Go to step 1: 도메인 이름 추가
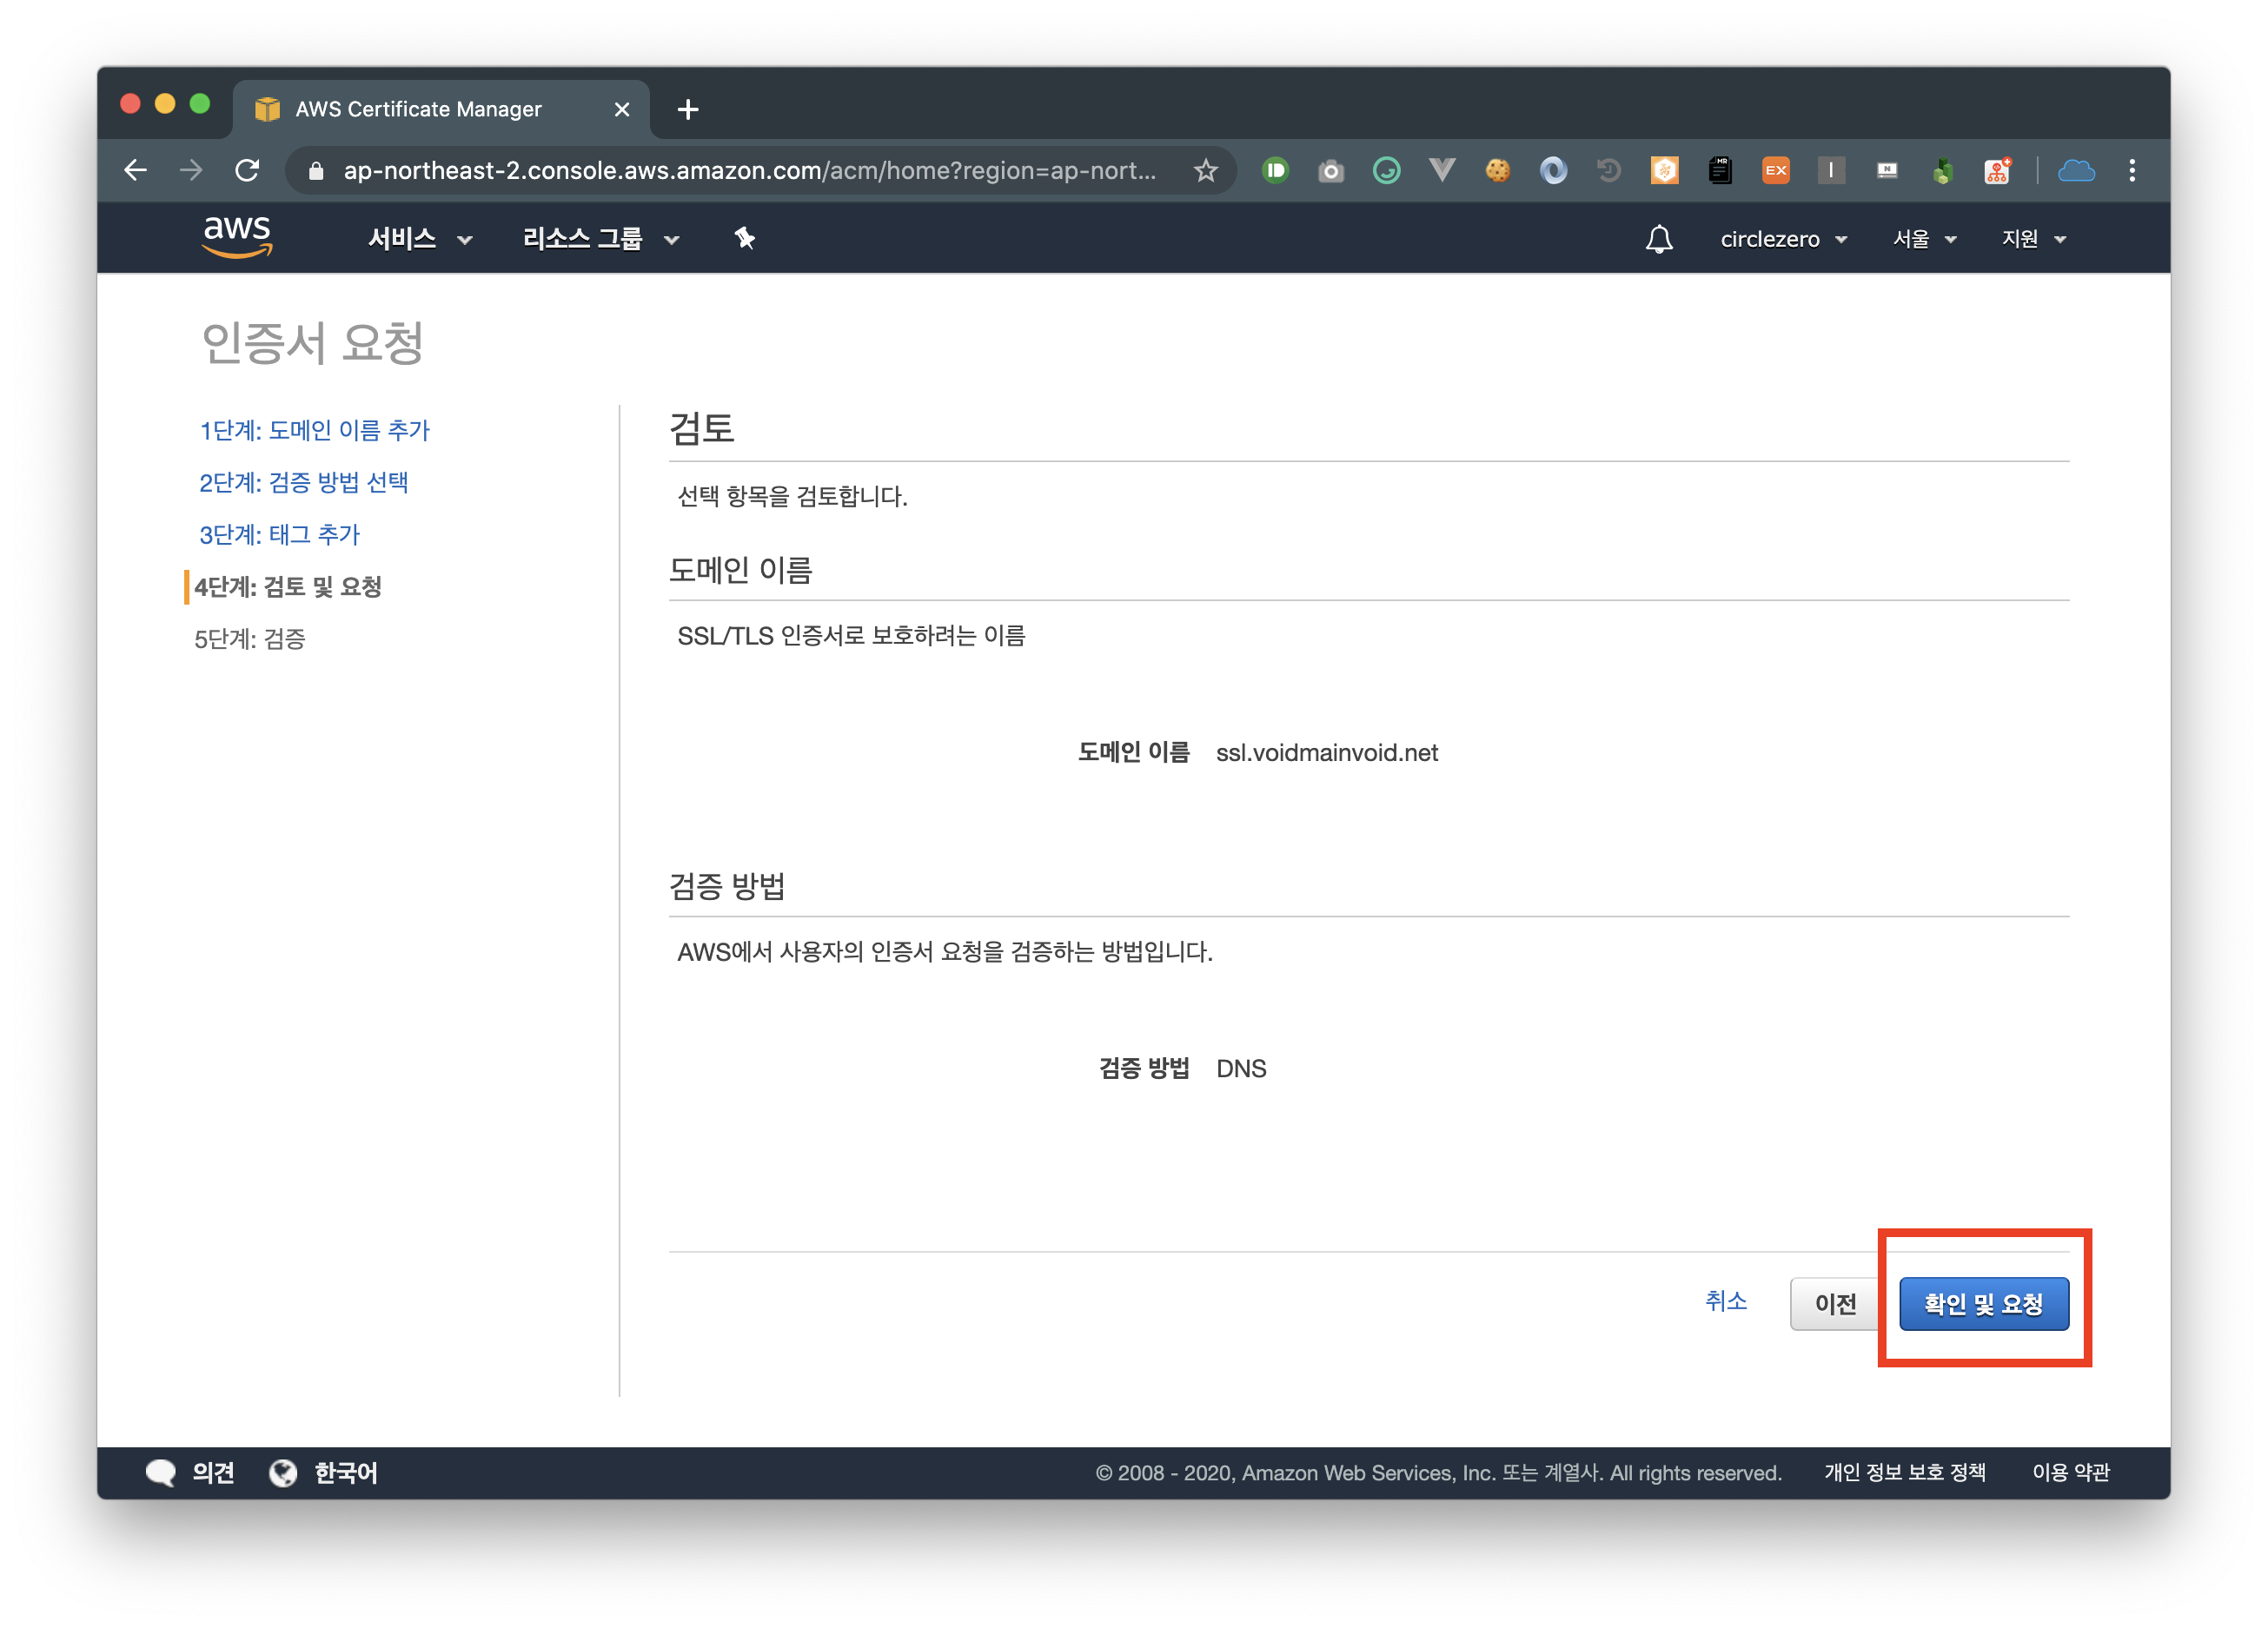 [x=314, y=430]
